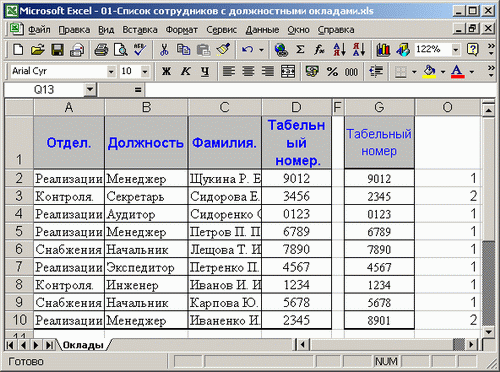500x372 pixels.
Task: Cut selection with the scissors icon
Action: click(x=164, y=50)
